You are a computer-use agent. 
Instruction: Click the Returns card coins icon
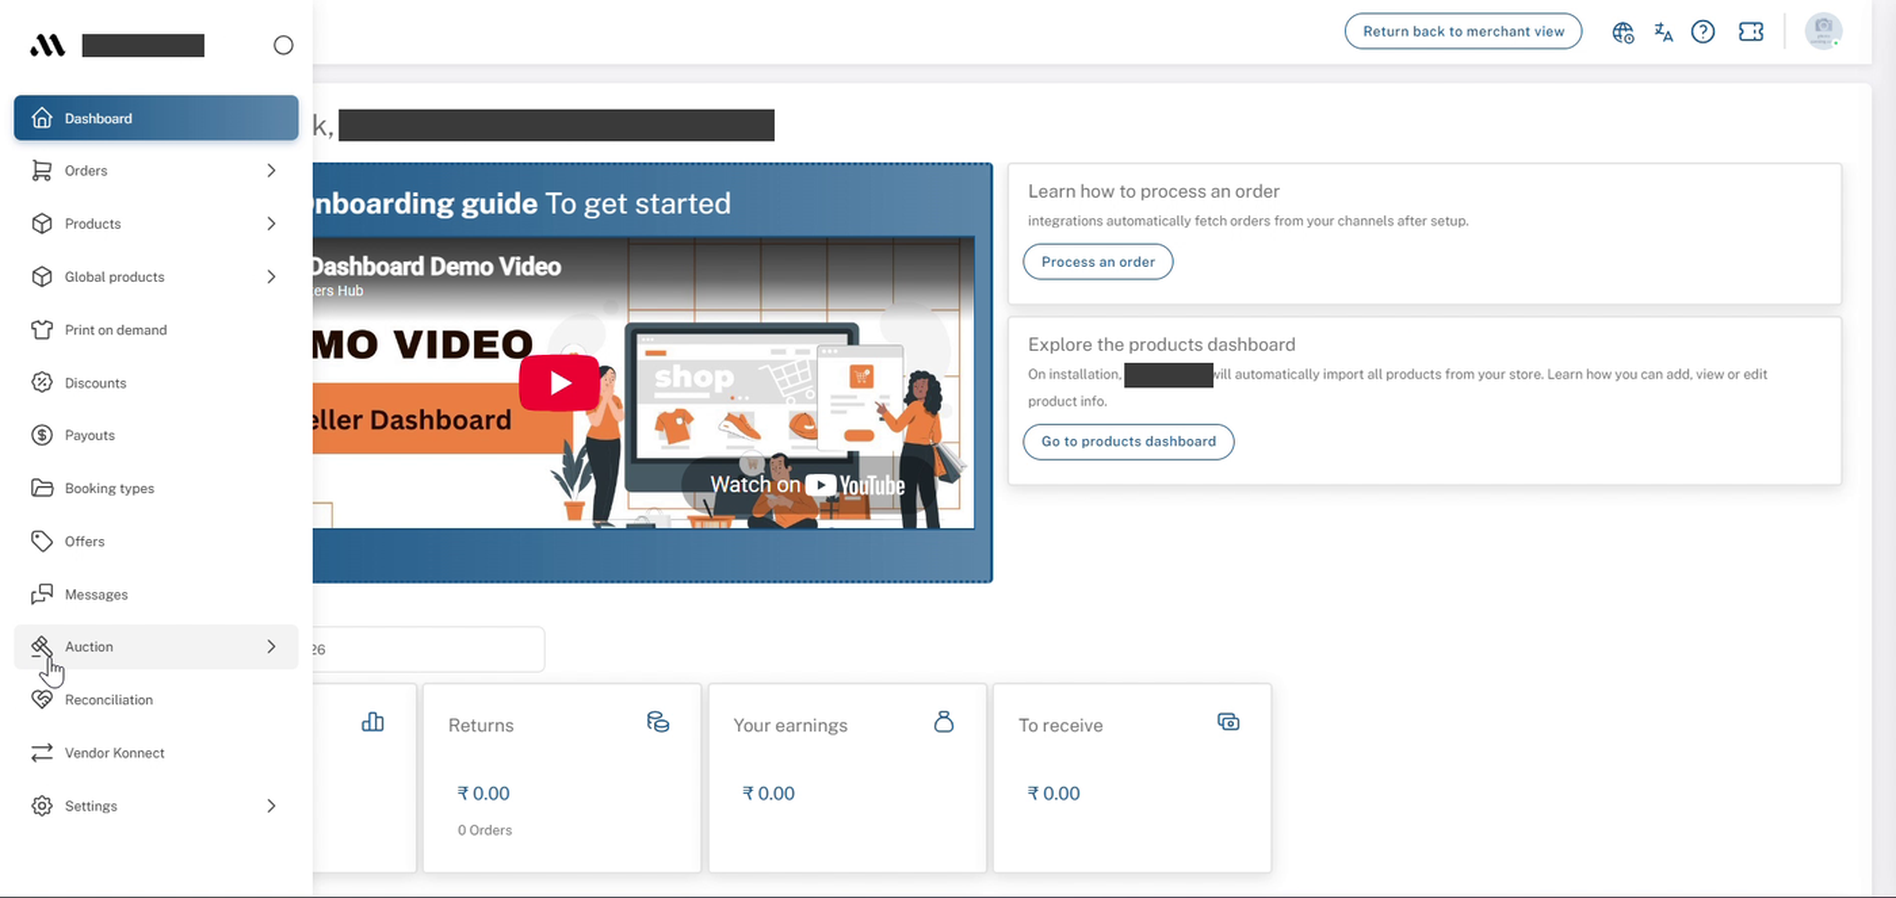coord(658,722)
